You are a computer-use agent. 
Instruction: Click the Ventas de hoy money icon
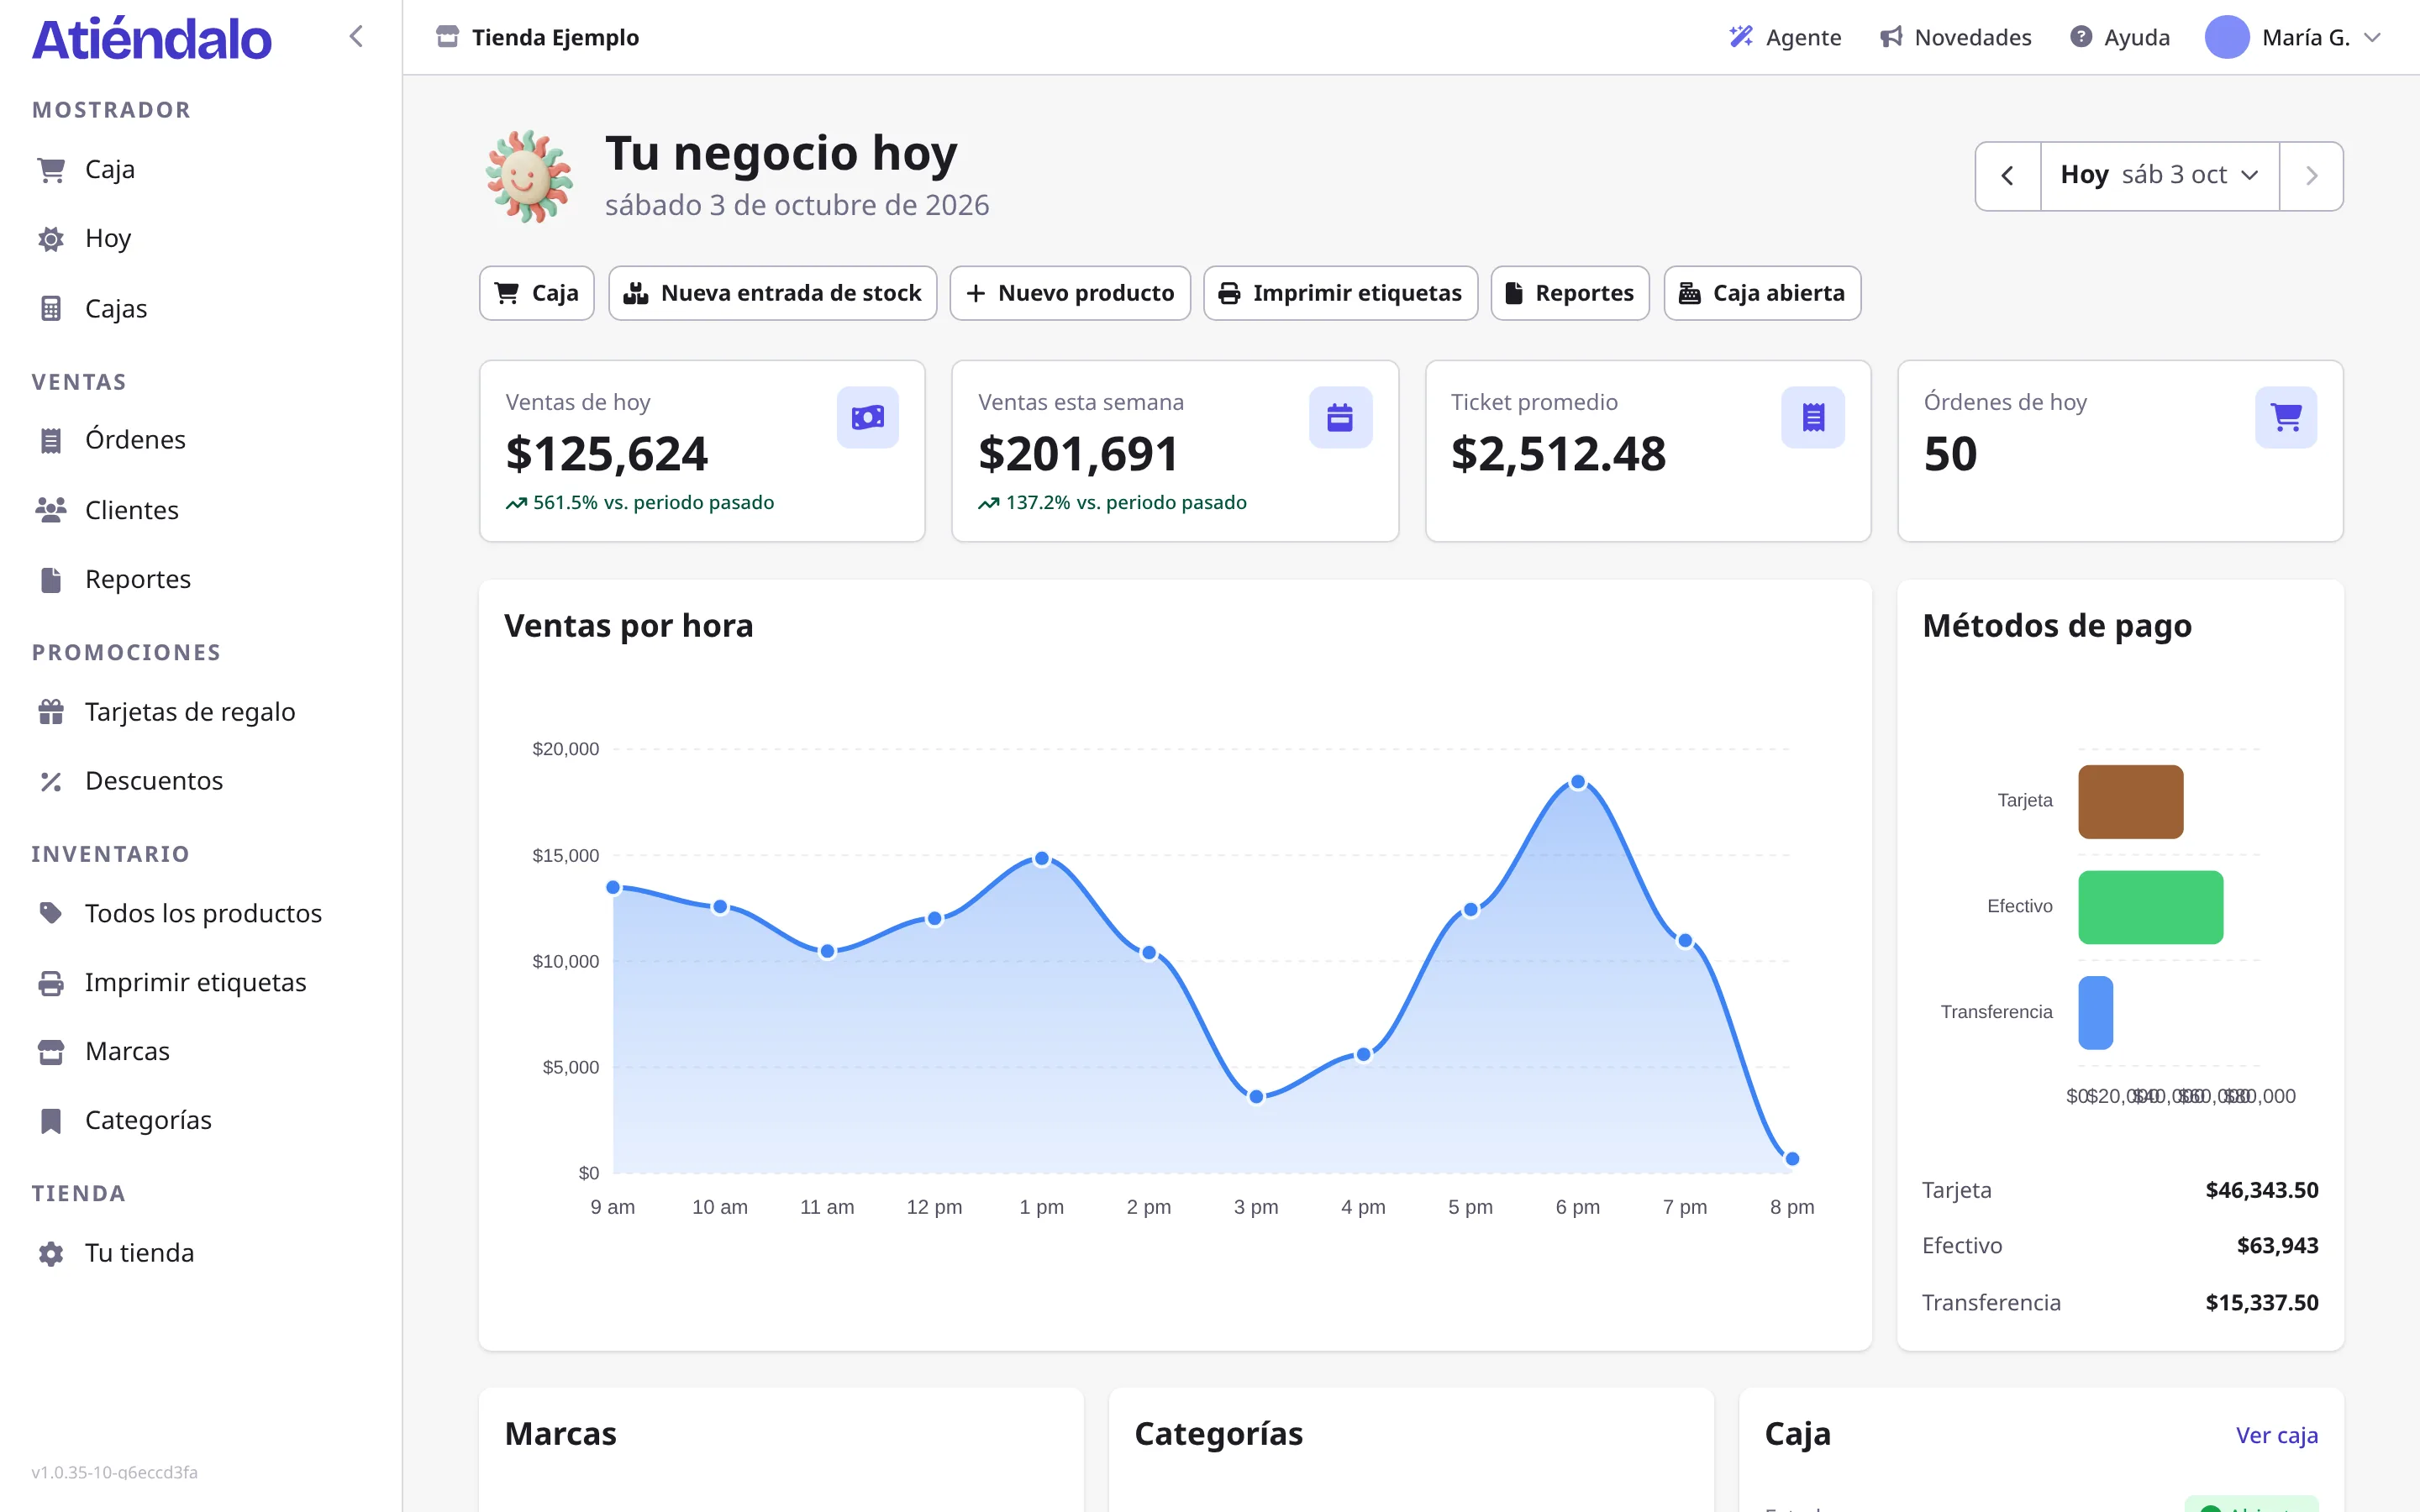click(867, 417)
